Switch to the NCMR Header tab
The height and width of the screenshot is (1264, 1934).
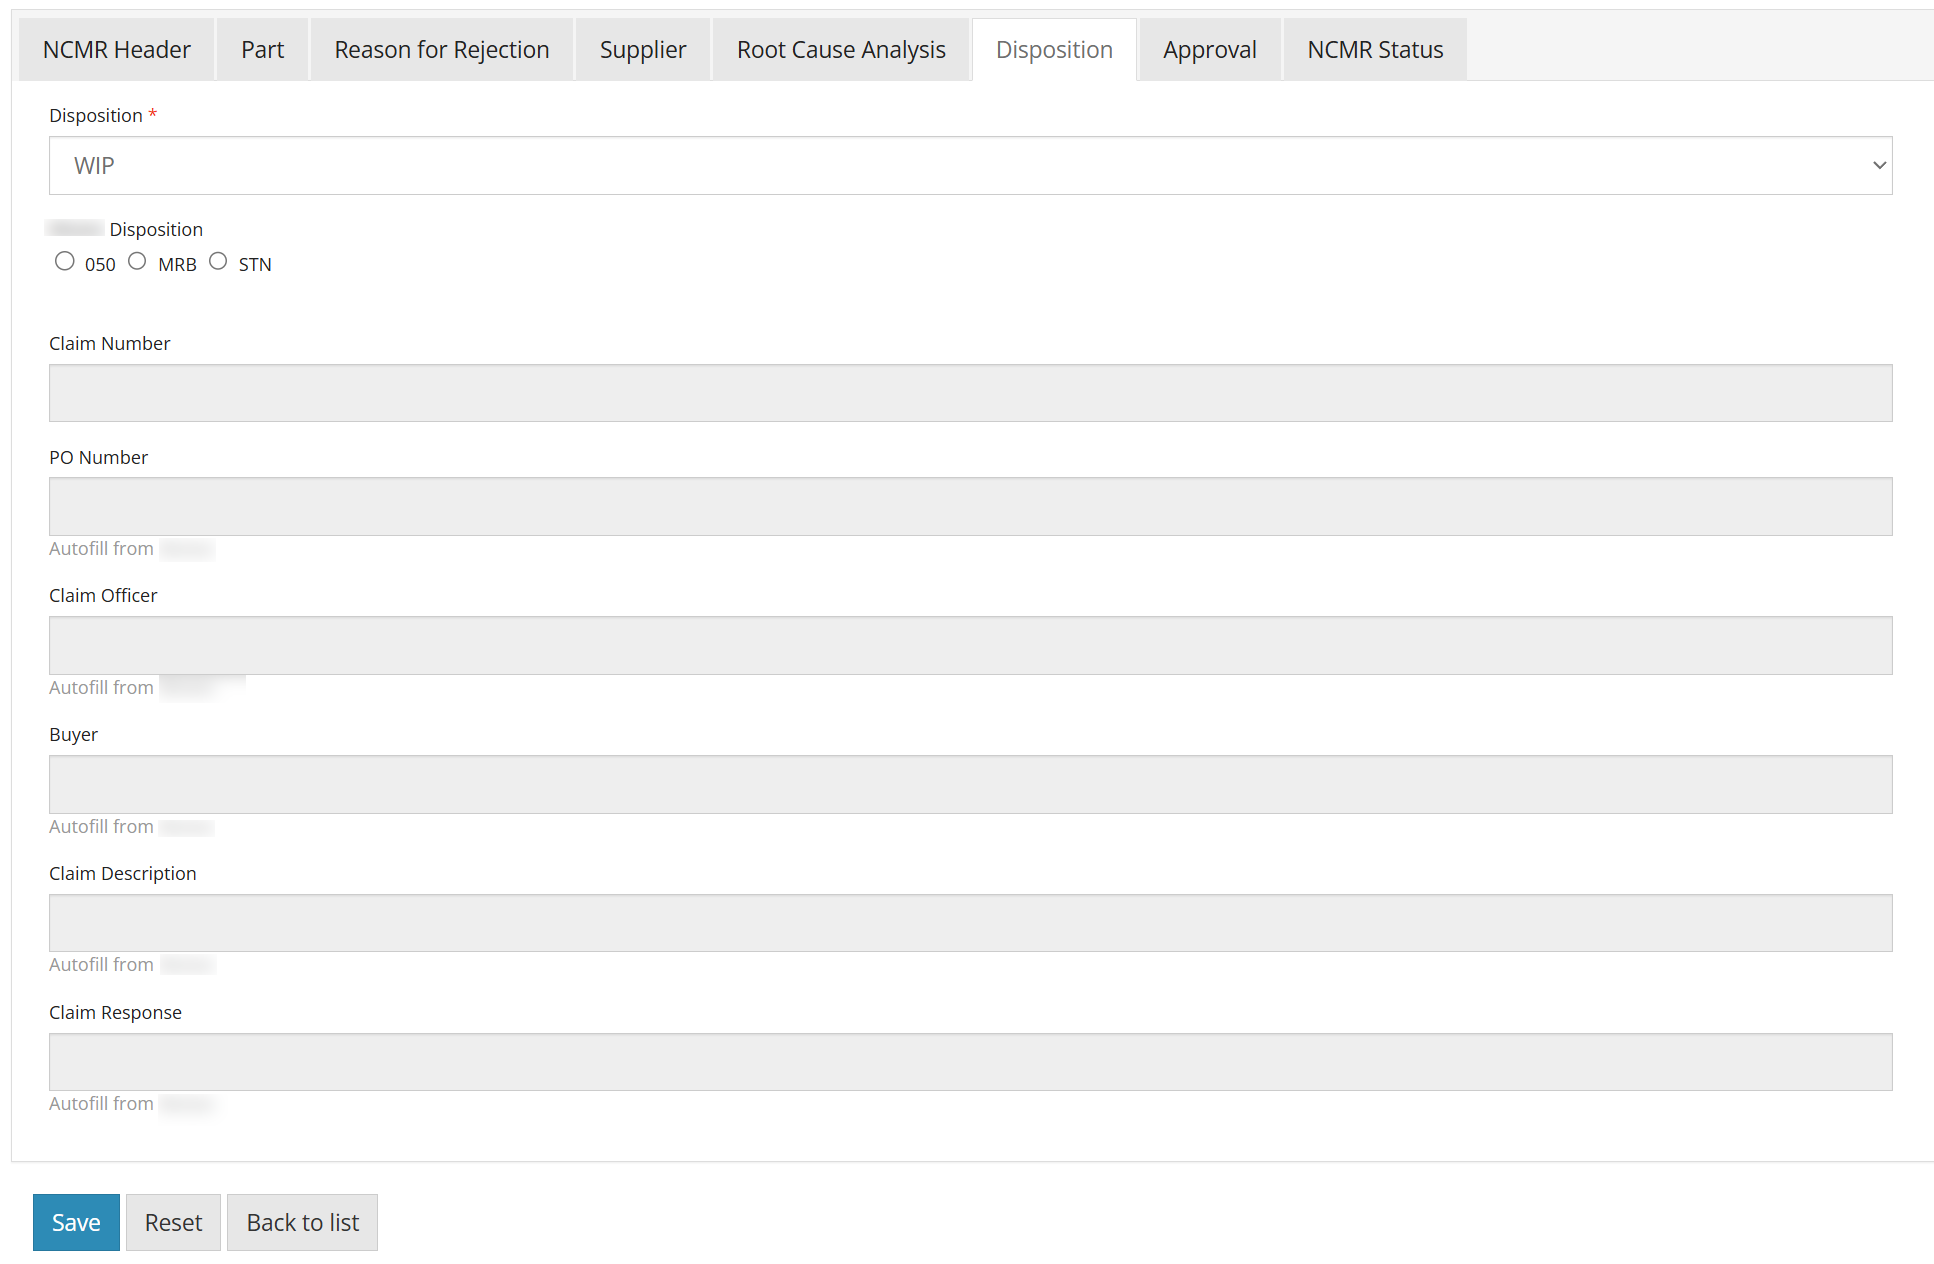pos(115,48)
